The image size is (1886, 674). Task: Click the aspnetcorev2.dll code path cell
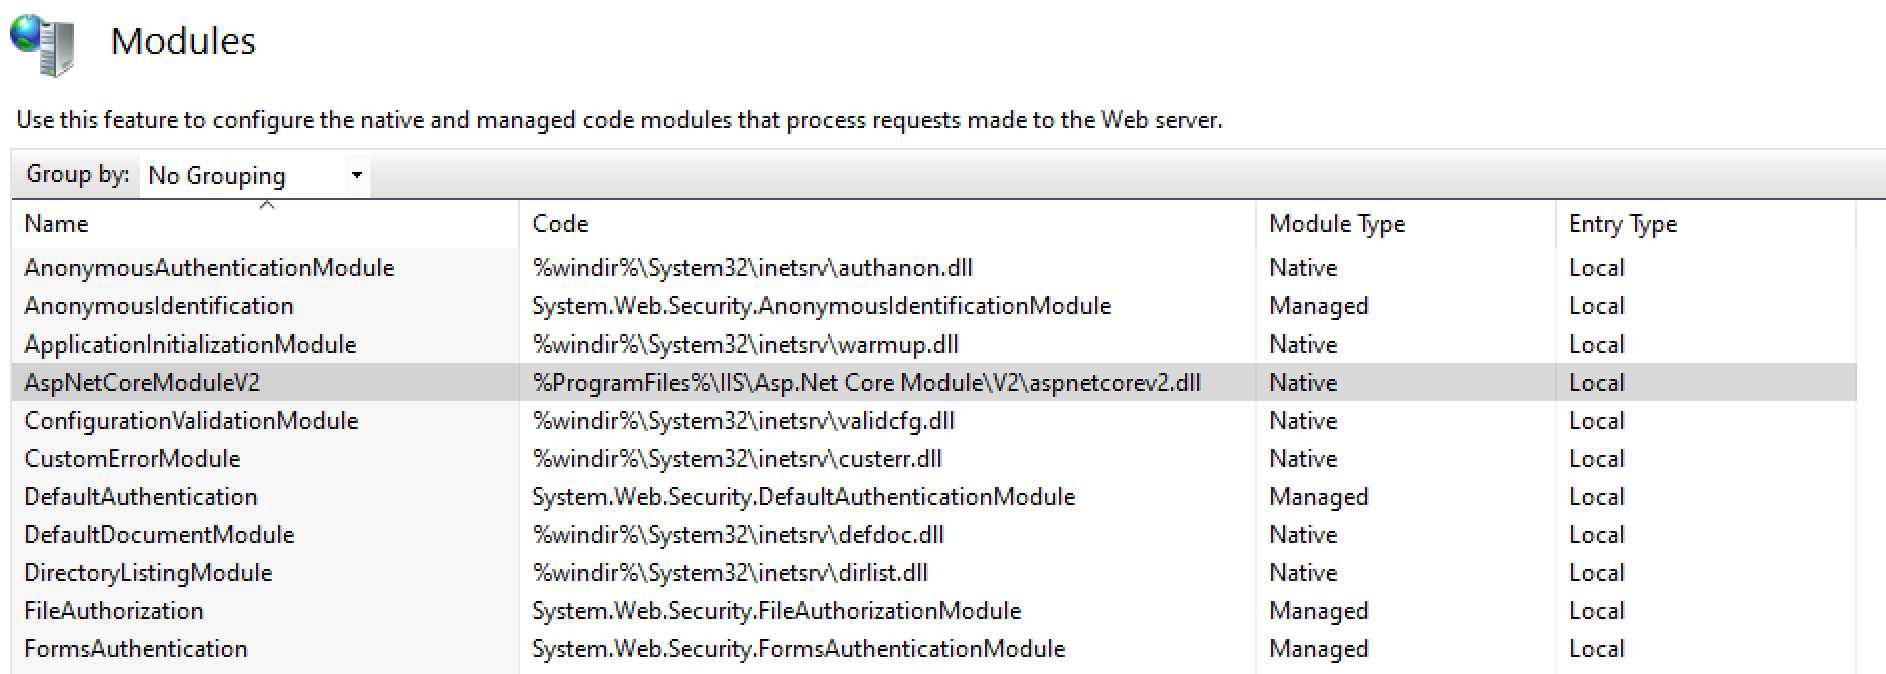pyautogui.click(x=870, y=382)
